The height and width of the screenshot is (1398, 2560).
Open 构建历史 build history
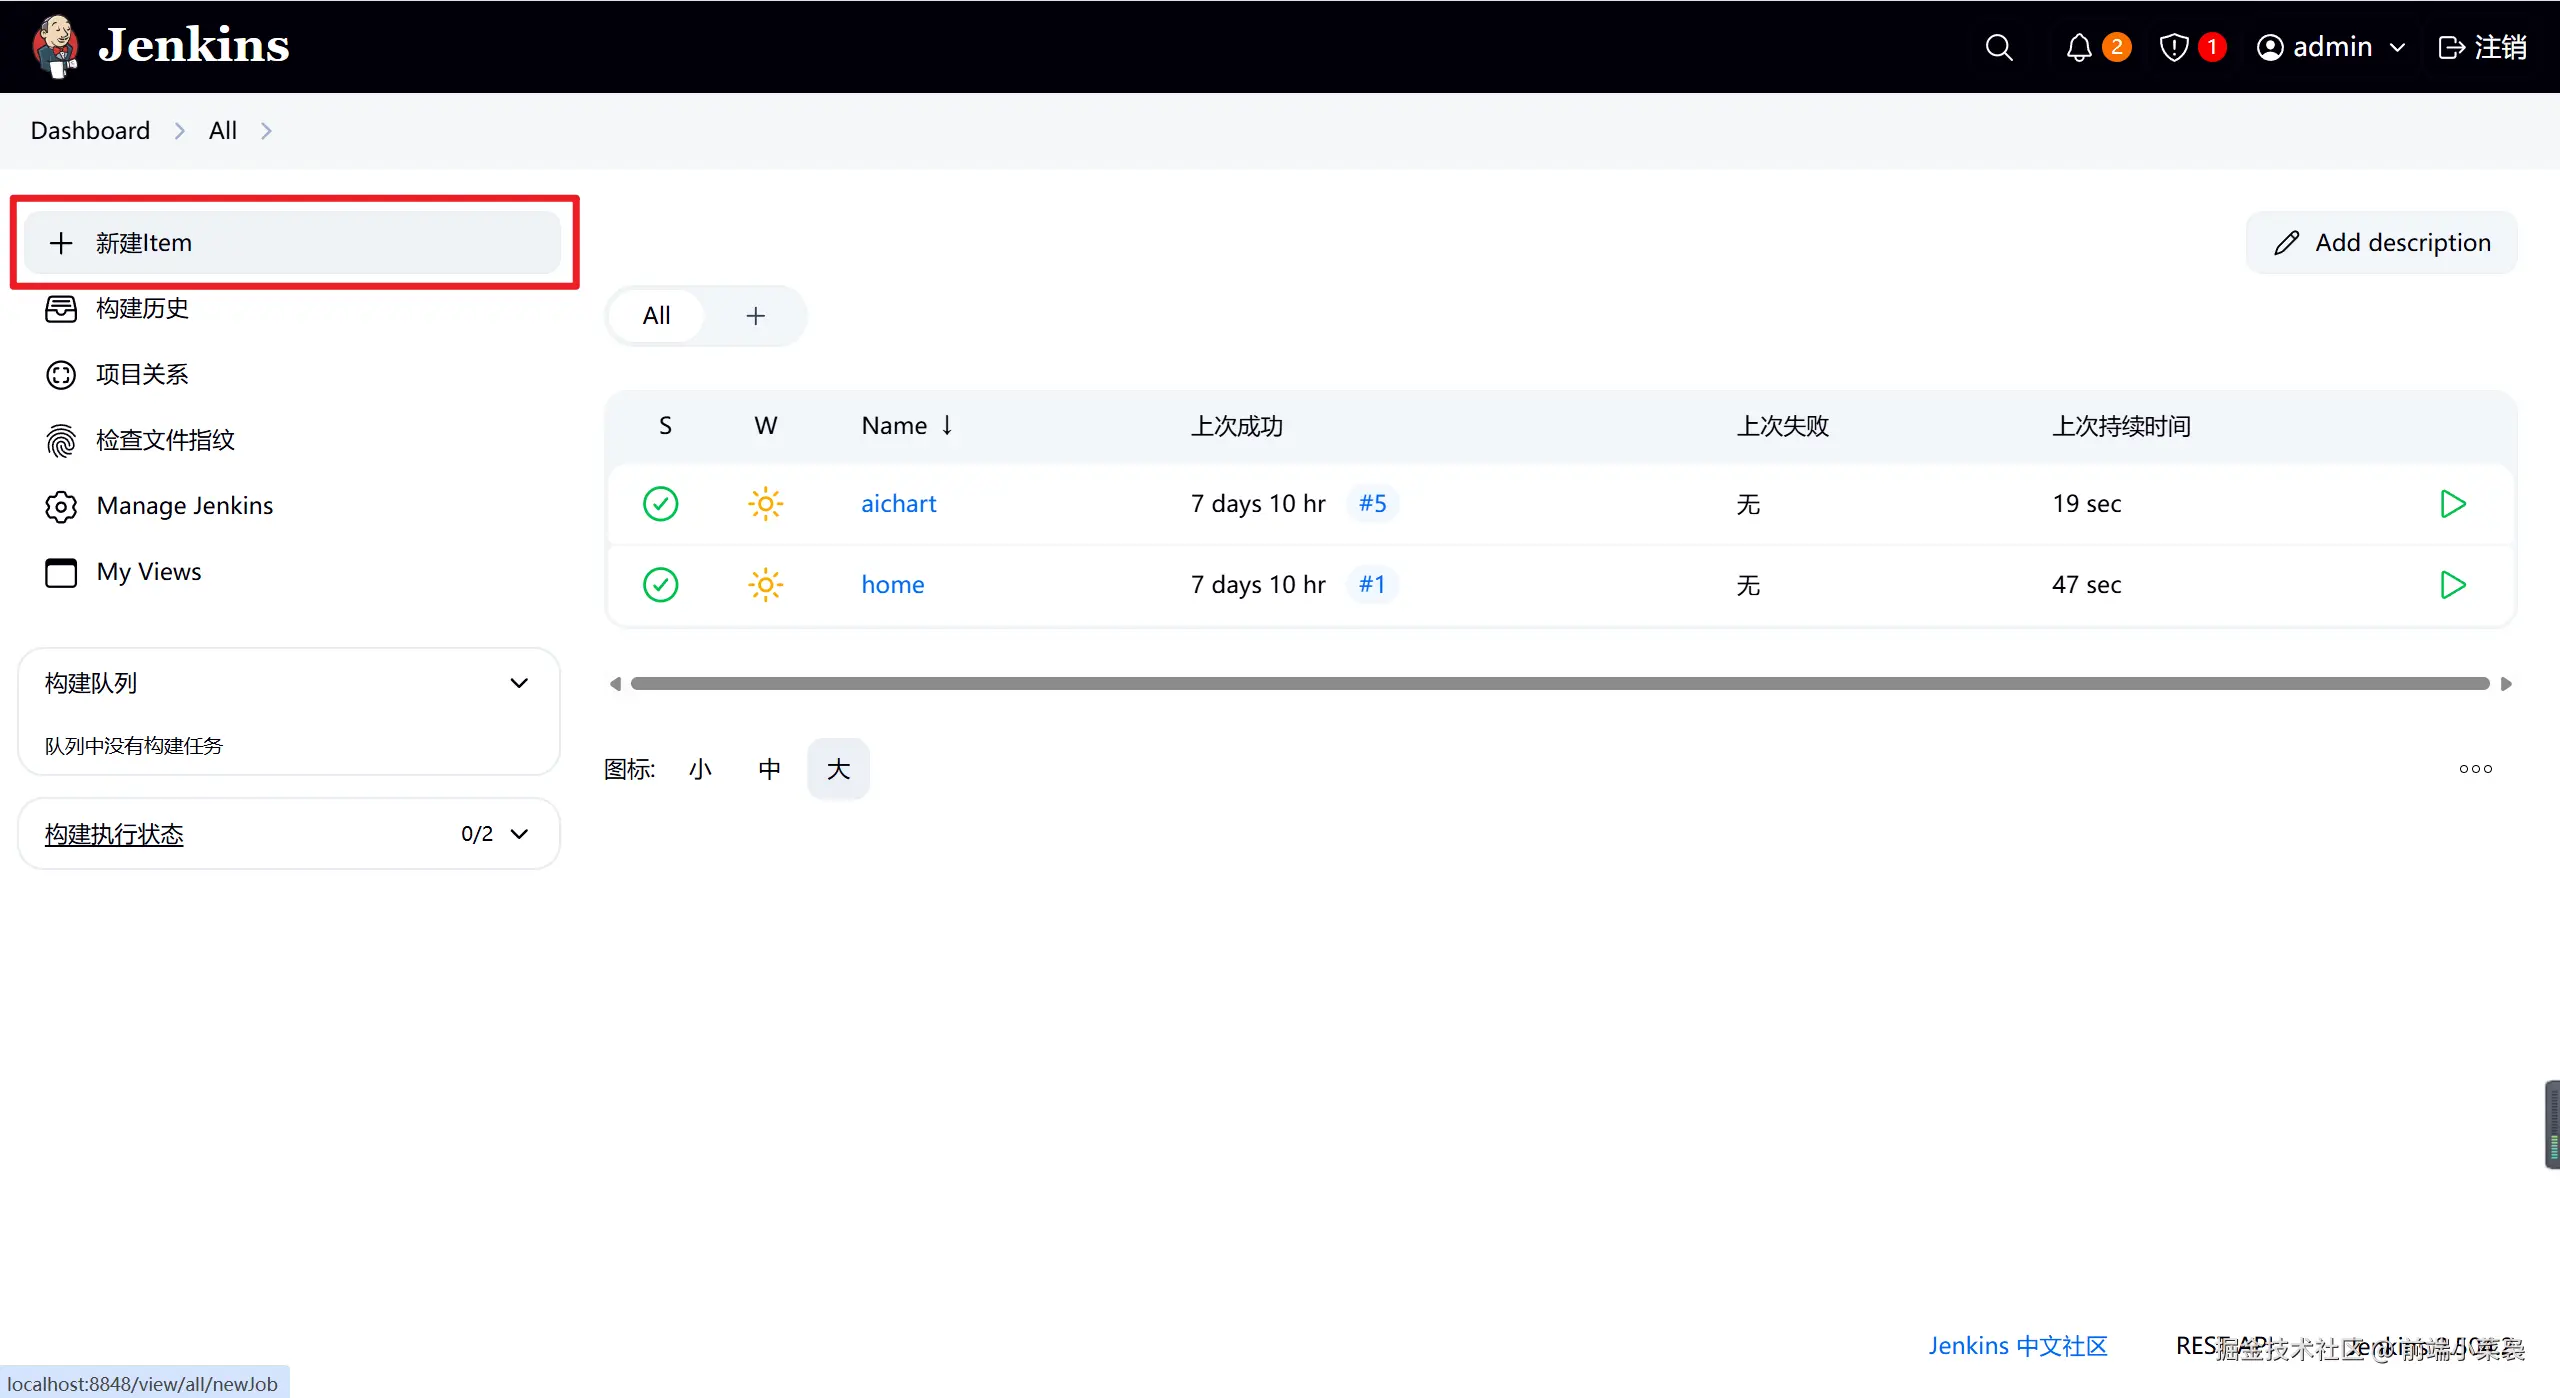click(x=142, y=308)
